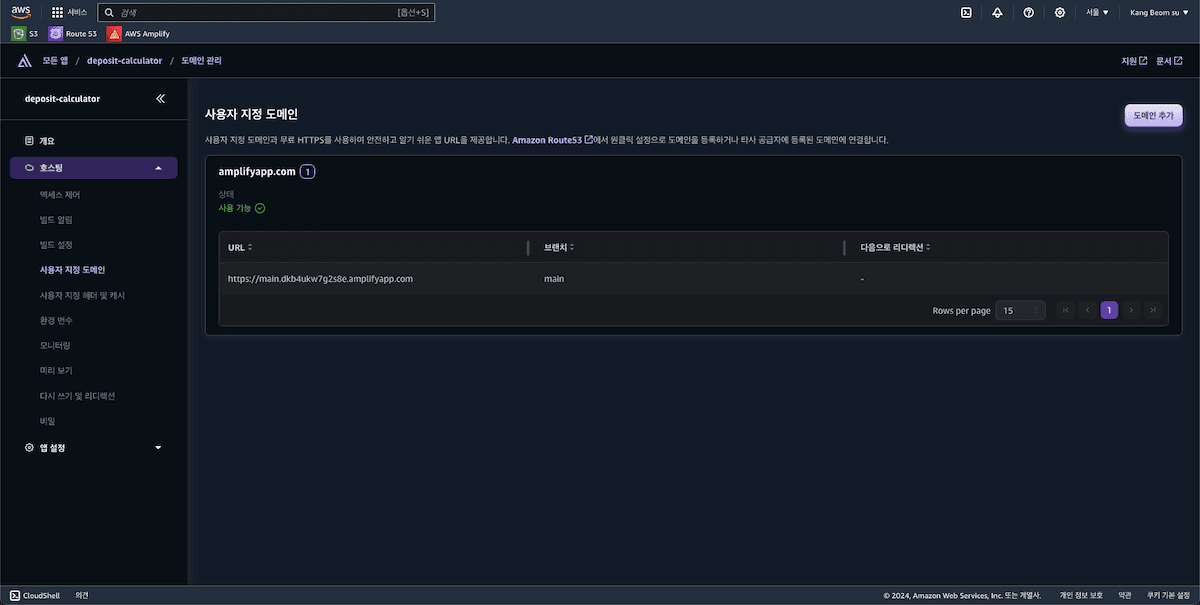Open the settings gear icon
Image resolution: width=1200 pixels, height=605 pixels.
(1059, 12)
